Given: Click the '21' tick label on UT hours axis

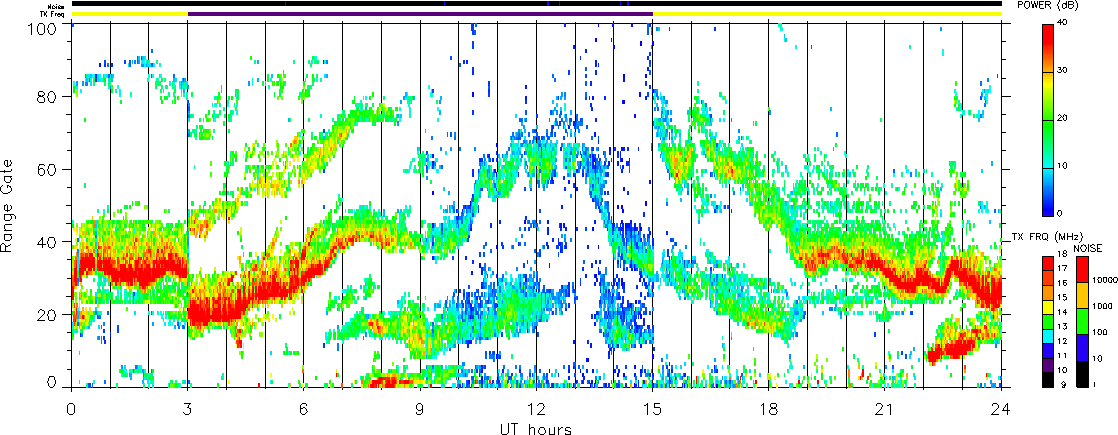Looking at the screenshot, I should point(885,409).
